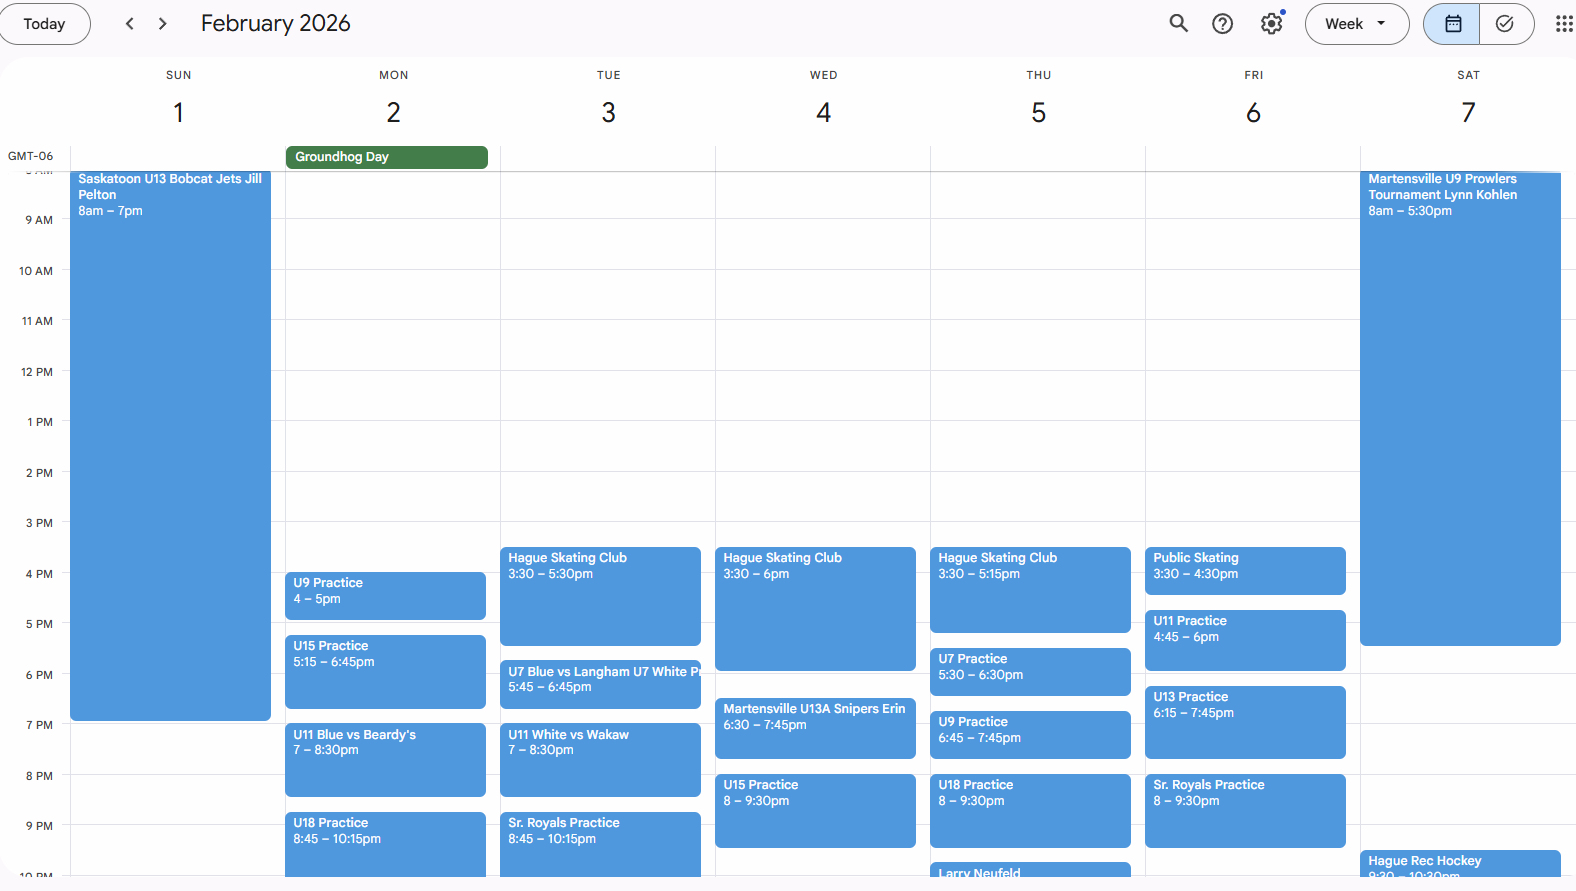Select Sunday 1 date header
Screen dimensions: 1576x891
(x=179, y=112)
